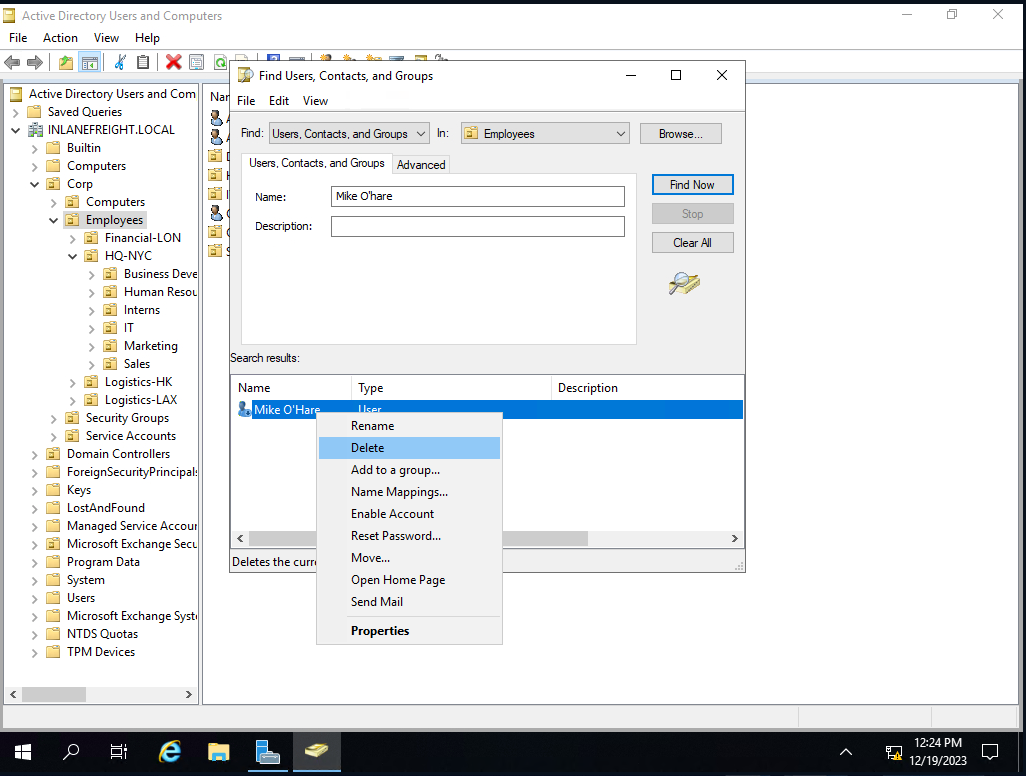Choose Reset Password... from menu

click(x=410, y=536)
